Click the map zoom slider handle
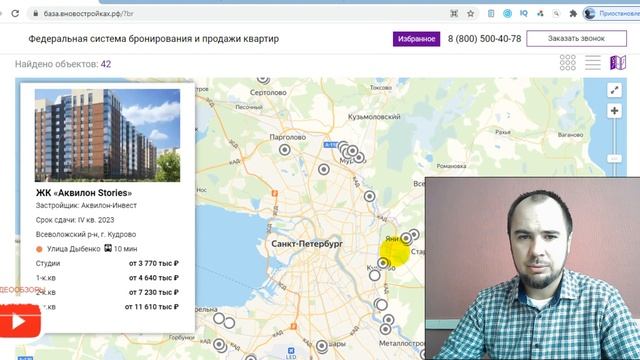 coord(614,158)
